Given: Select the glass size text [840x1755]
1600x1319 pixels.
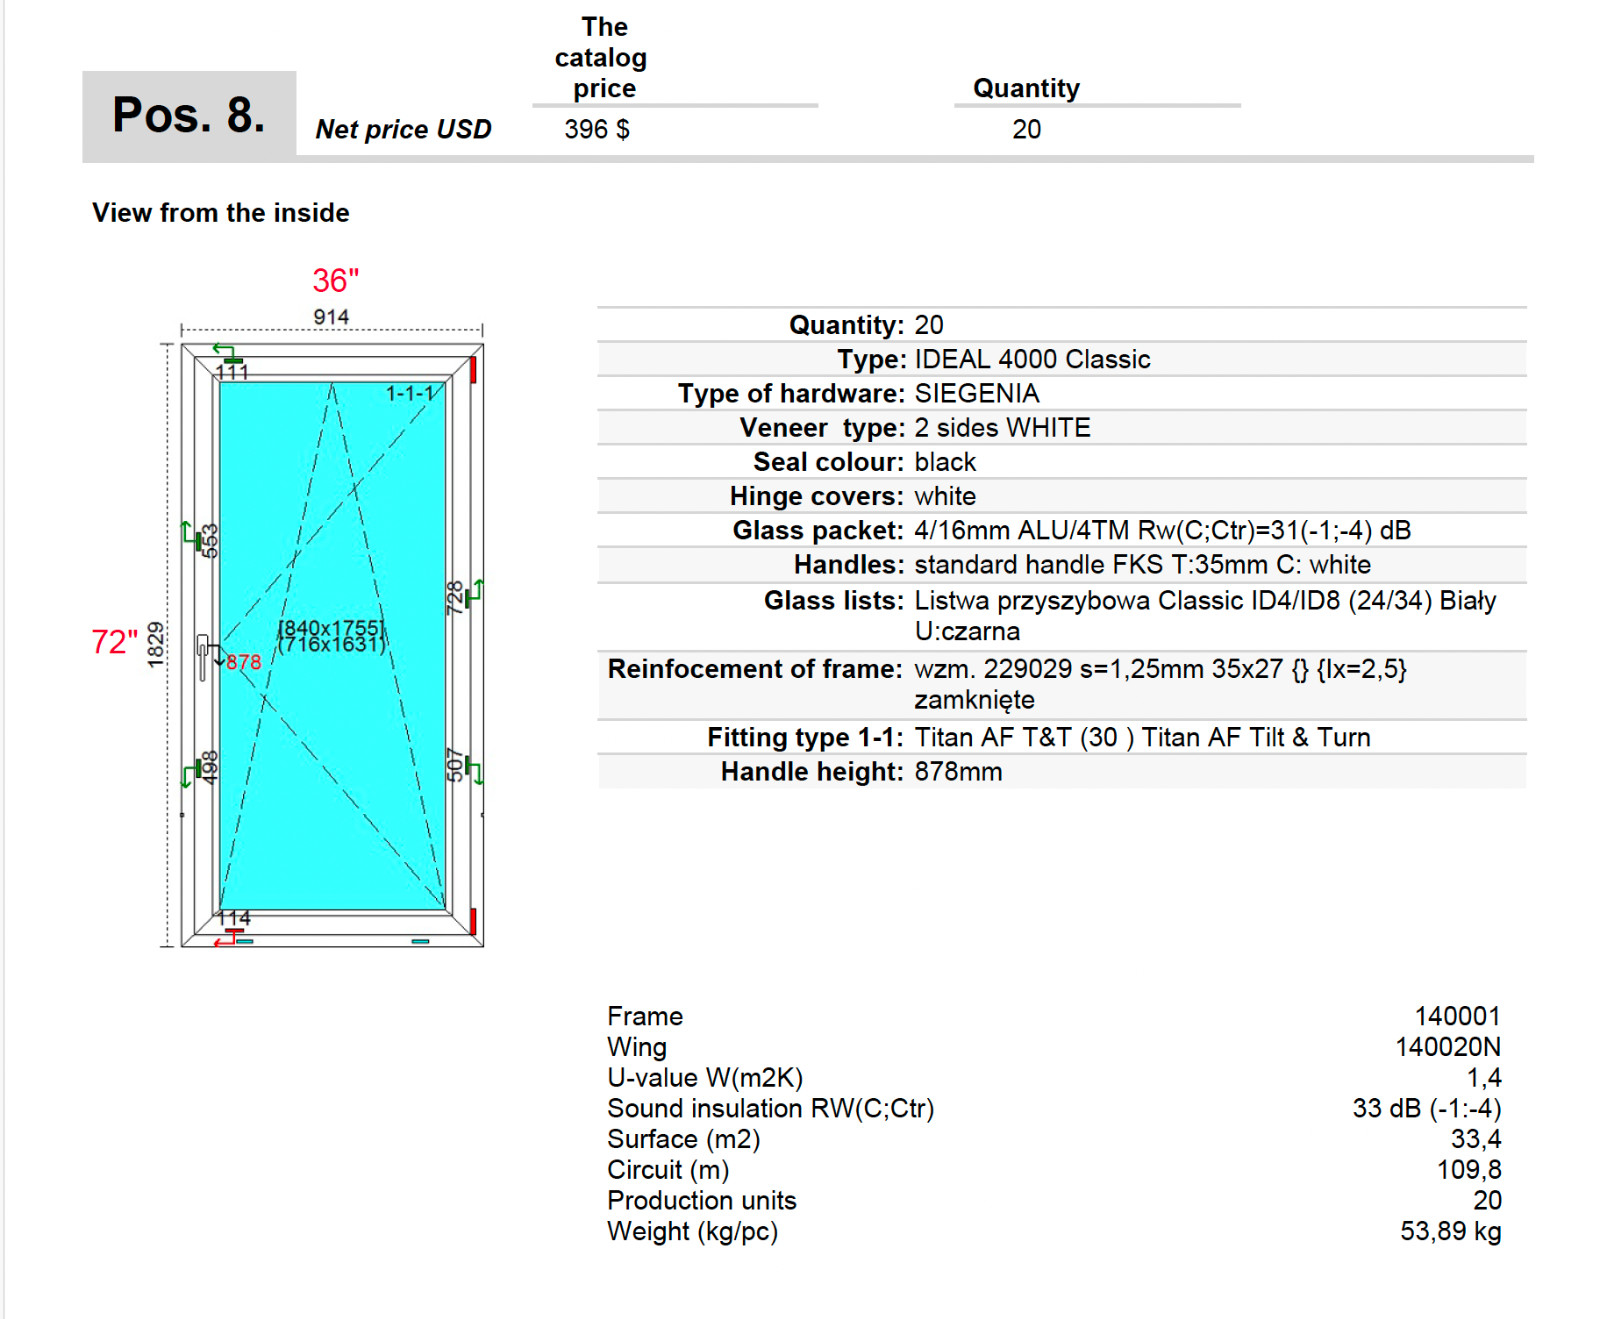Looking at the screenshot, I should pyautogui.click(x=331, y=626).
